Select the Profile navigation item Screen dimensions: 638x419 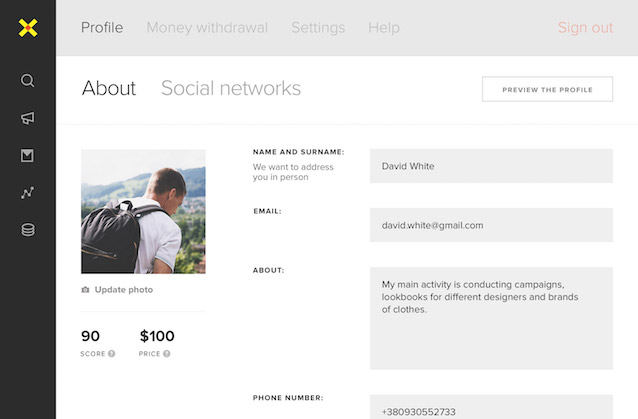coord(102,28)
